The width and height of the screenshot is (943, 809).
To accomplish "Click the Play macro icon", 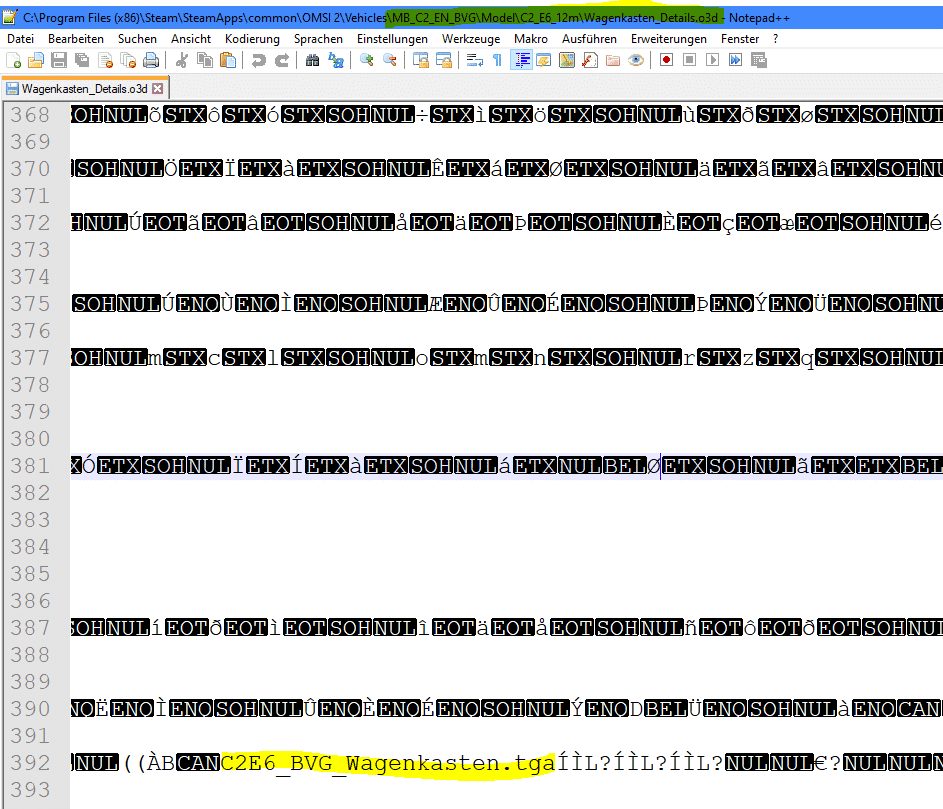I will click(x=712, y=60).
